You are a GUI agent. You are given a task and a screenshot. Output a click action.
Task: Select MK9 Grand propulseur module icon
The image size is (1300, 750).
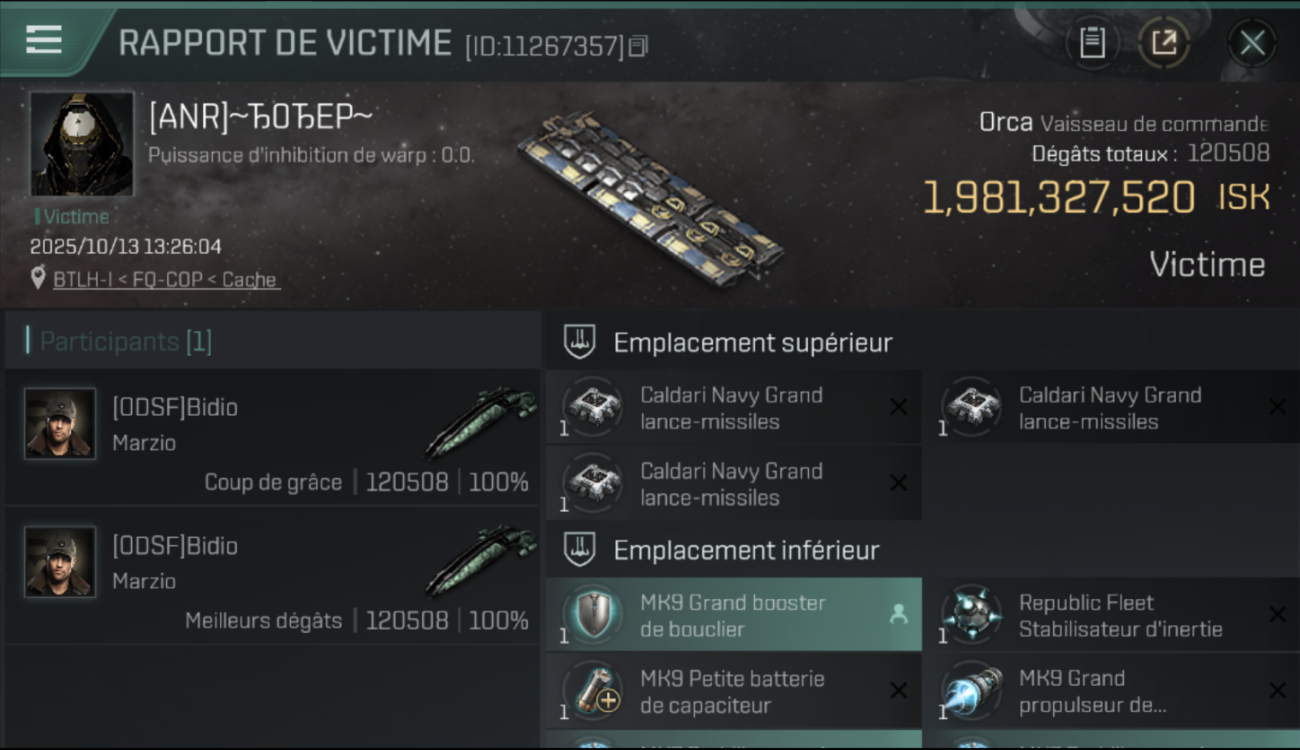(972, 690)
